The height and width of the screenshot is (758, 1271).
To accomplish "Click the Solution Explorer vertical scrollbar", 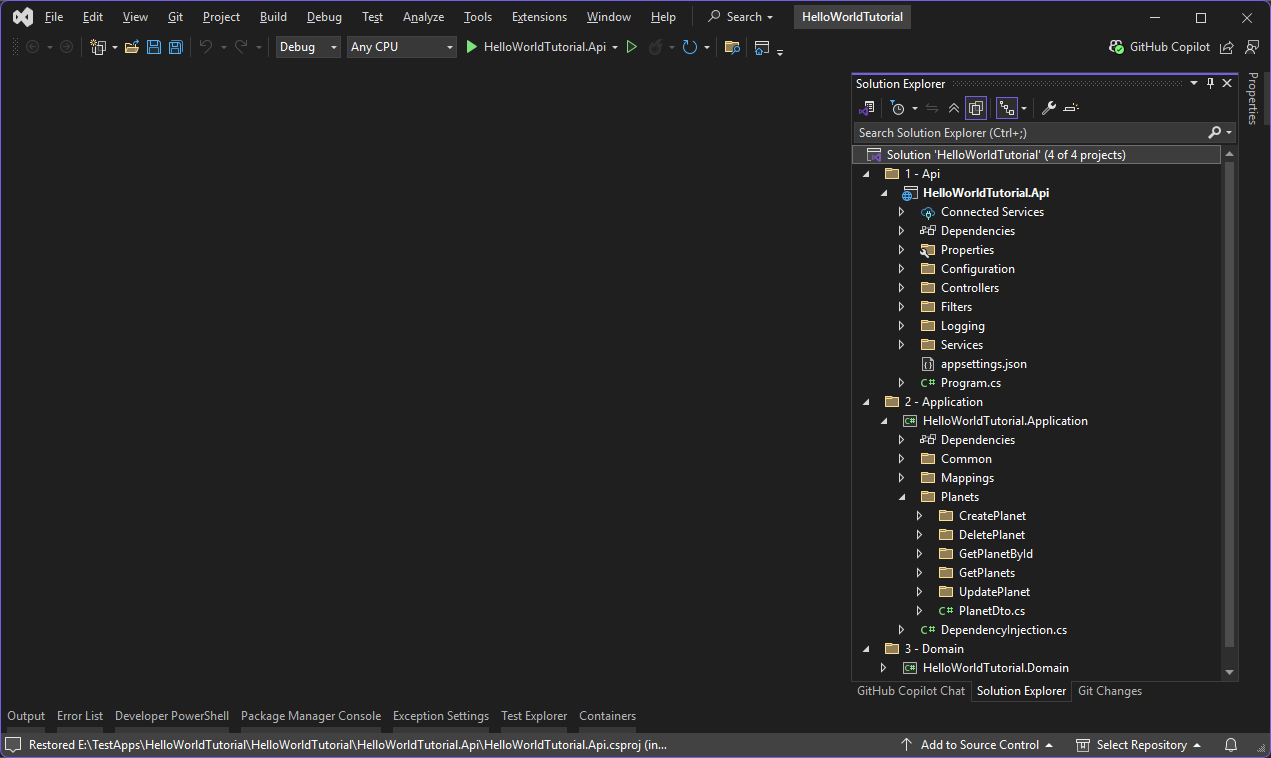I will 1229,403.
